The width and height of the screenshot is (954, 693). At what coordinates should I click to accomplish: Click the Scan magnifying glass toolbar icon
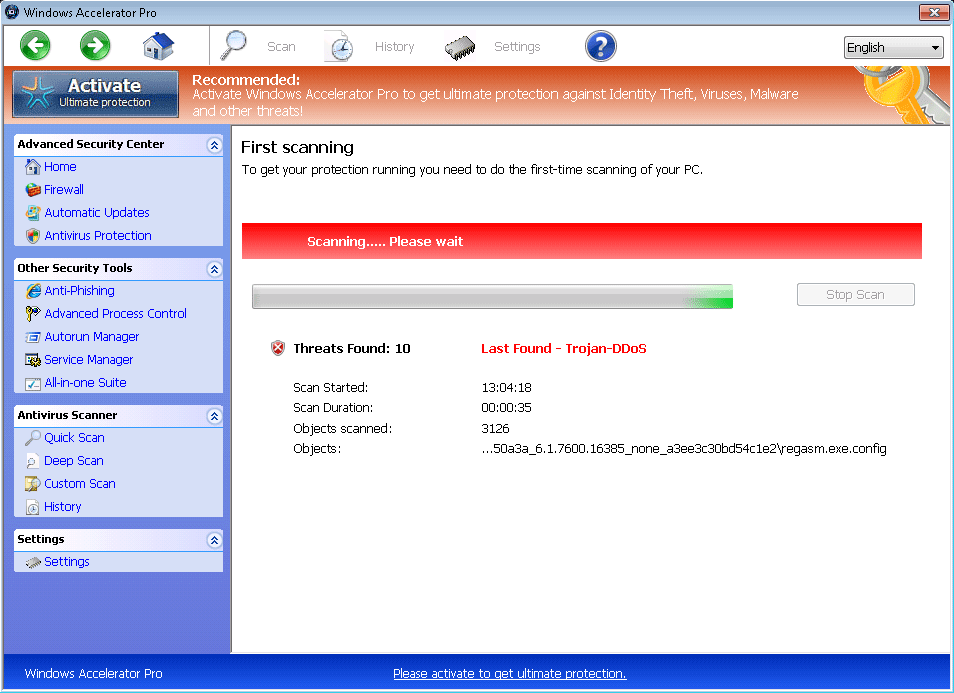click(235, 46)
